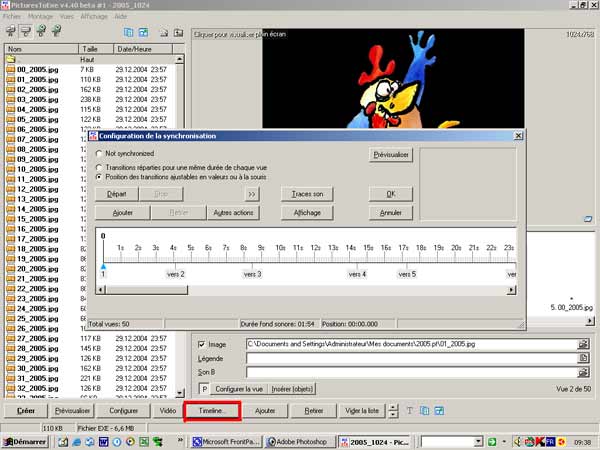
Task: Open the Fichier menu
Action: (x=12, y=16)
